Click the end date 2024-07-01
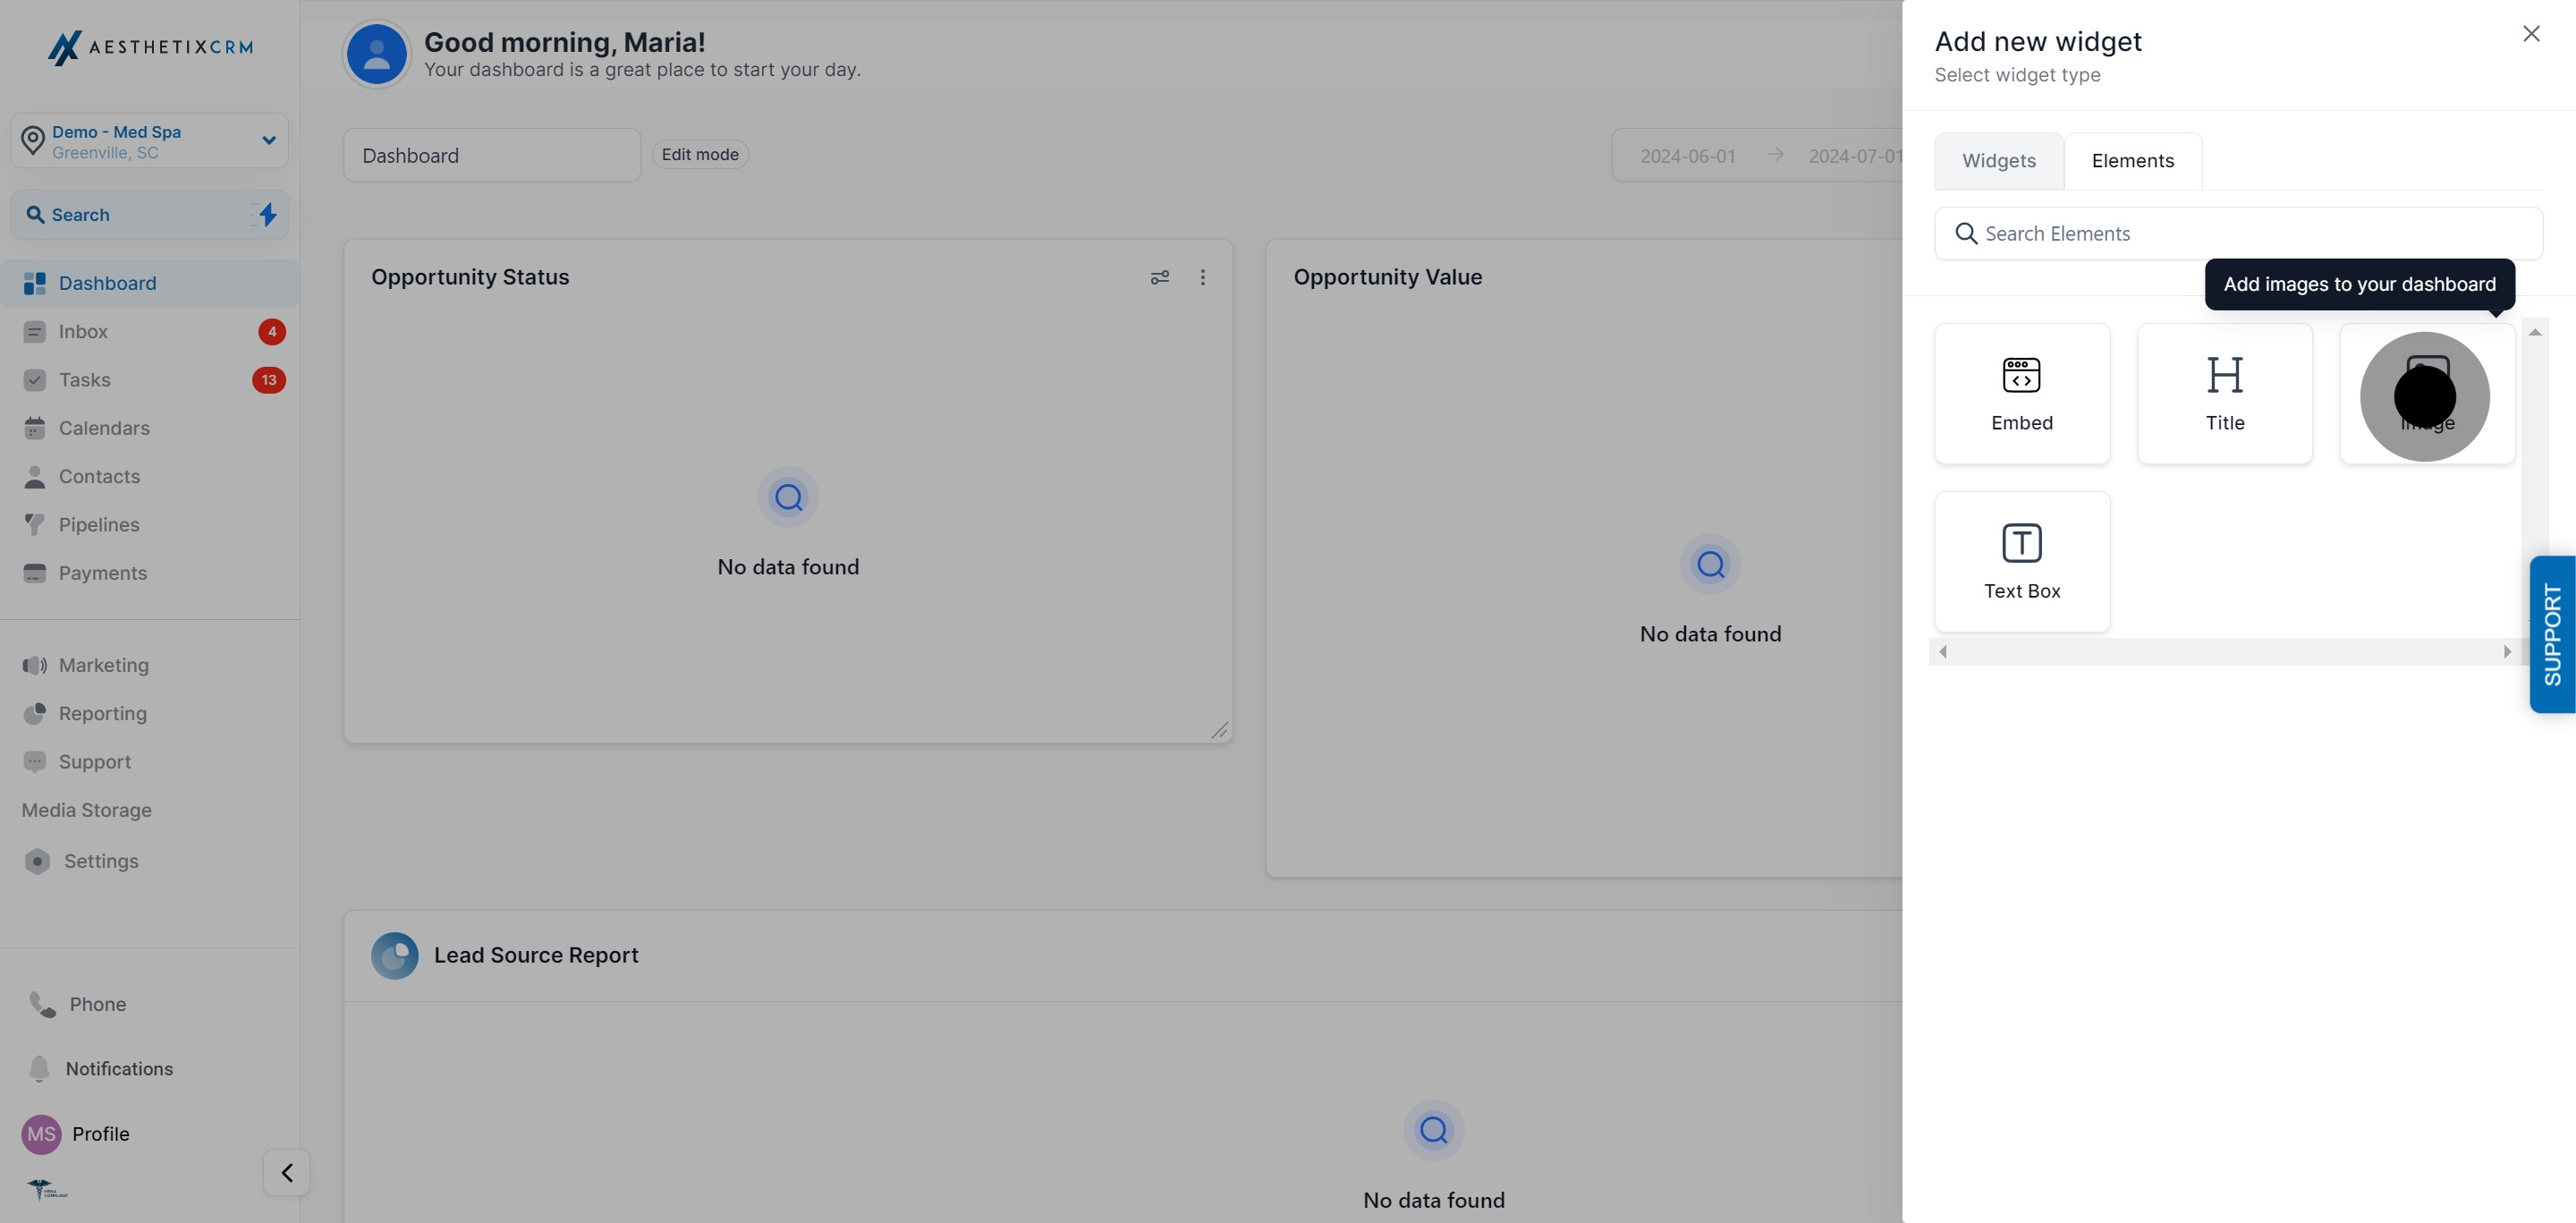 click(x=1854, y=156)
